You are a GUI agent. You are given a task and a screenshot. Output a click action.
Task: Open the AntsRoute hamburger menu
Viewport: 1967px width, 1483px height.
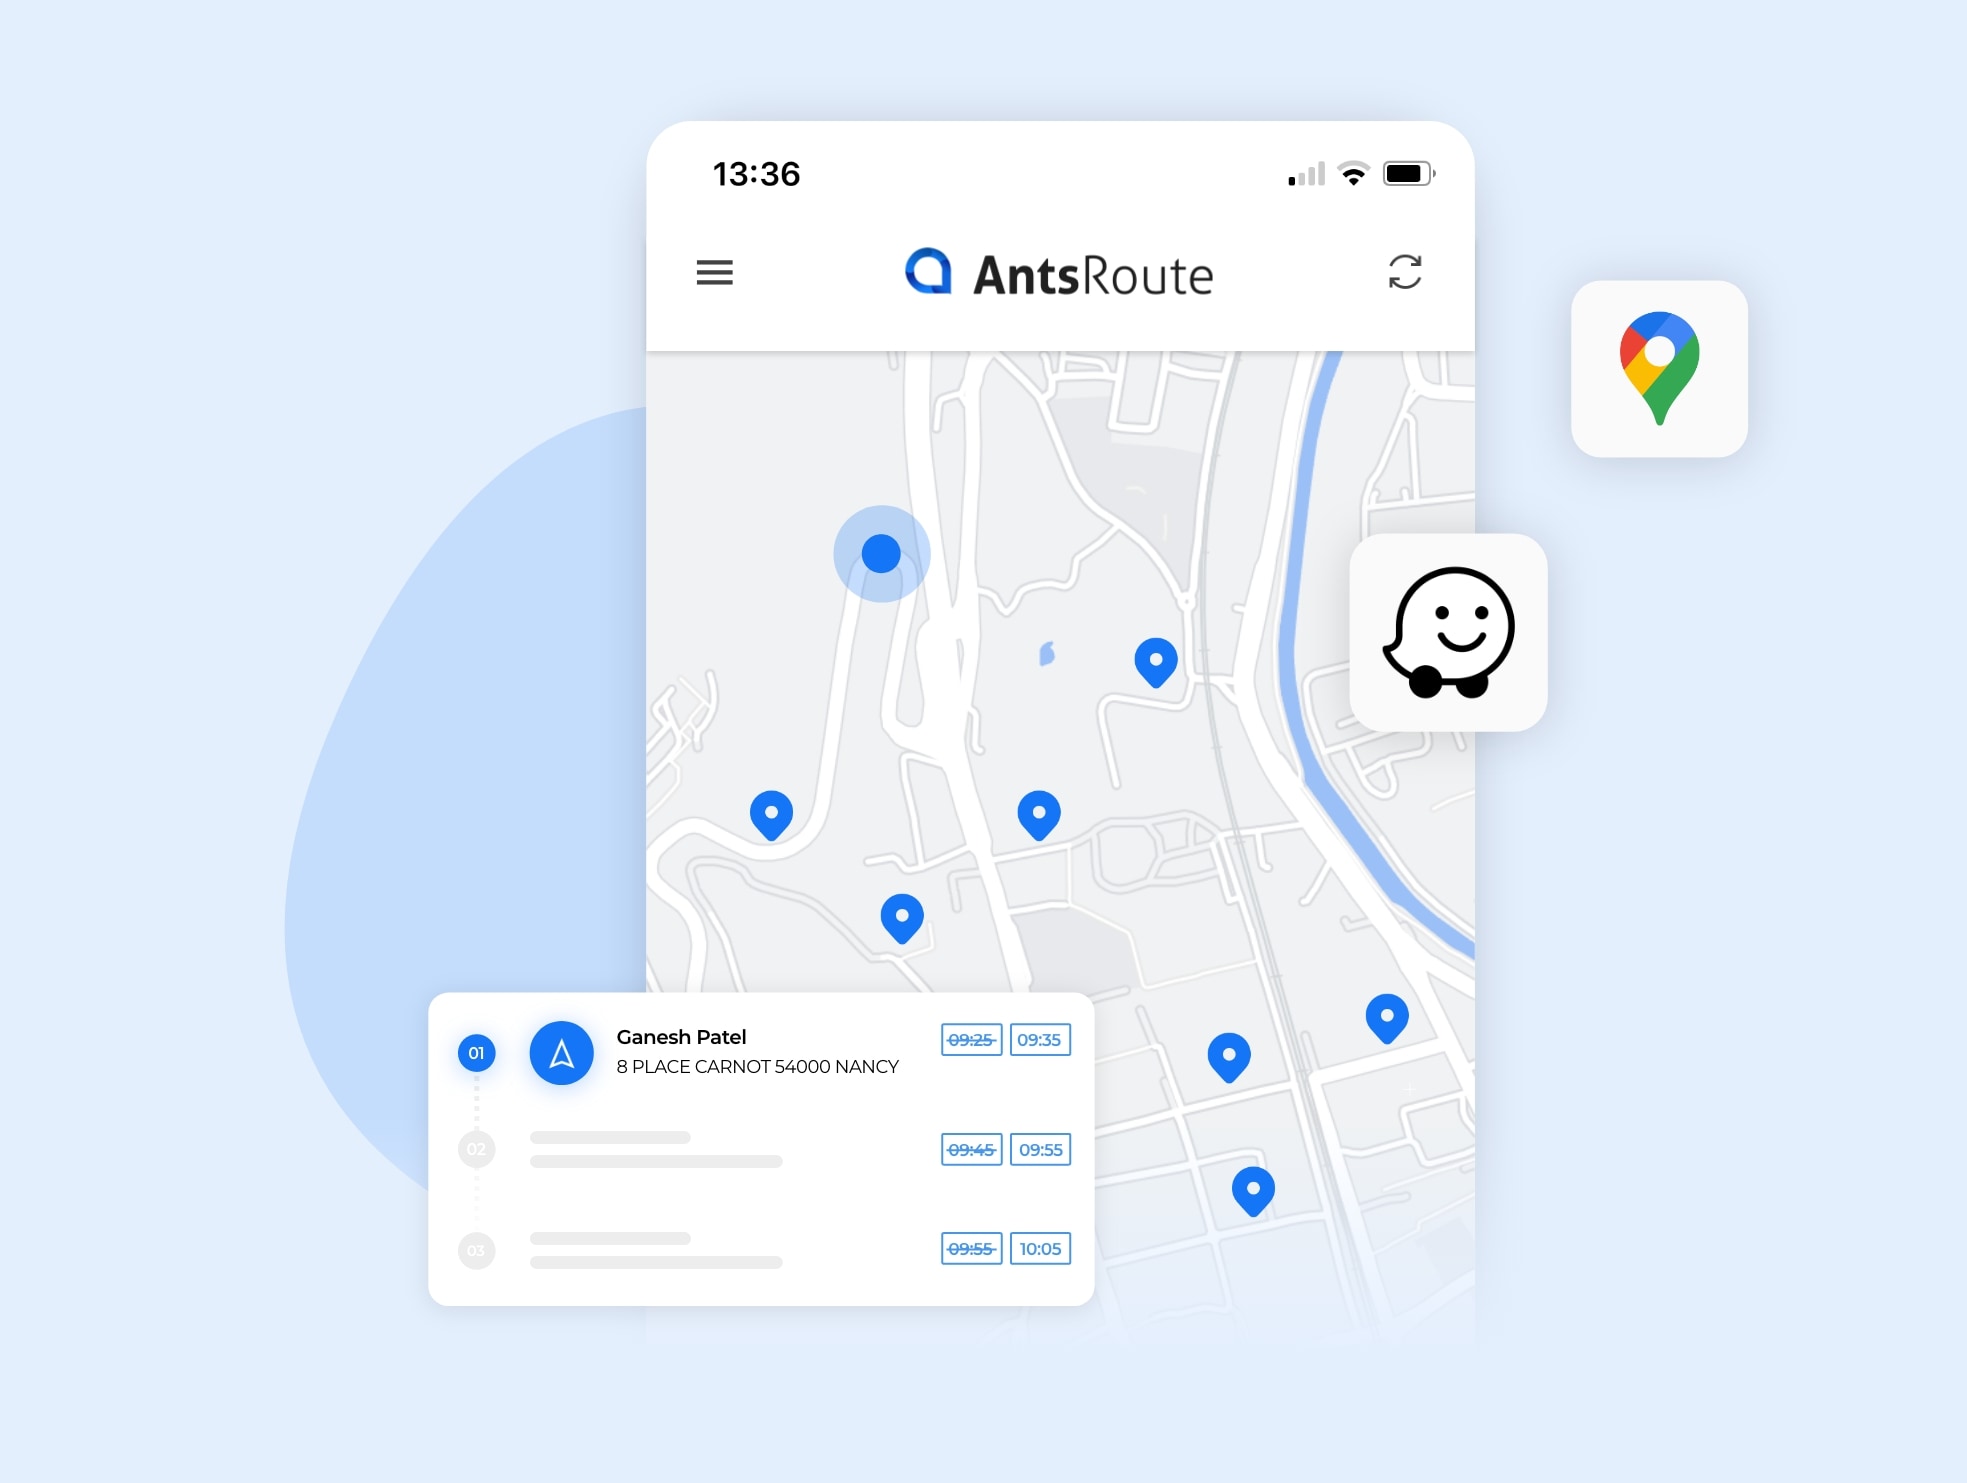(x=715, y=271)
